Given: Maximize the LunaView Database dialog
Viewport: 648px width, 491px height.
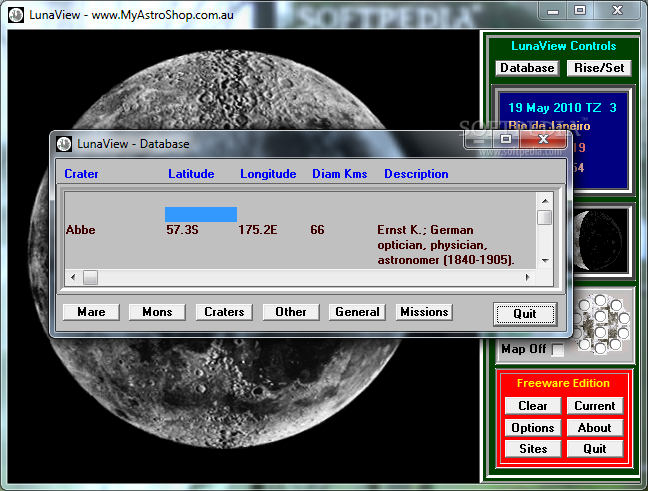Looking at the screenshot, I should pos(506,140).
